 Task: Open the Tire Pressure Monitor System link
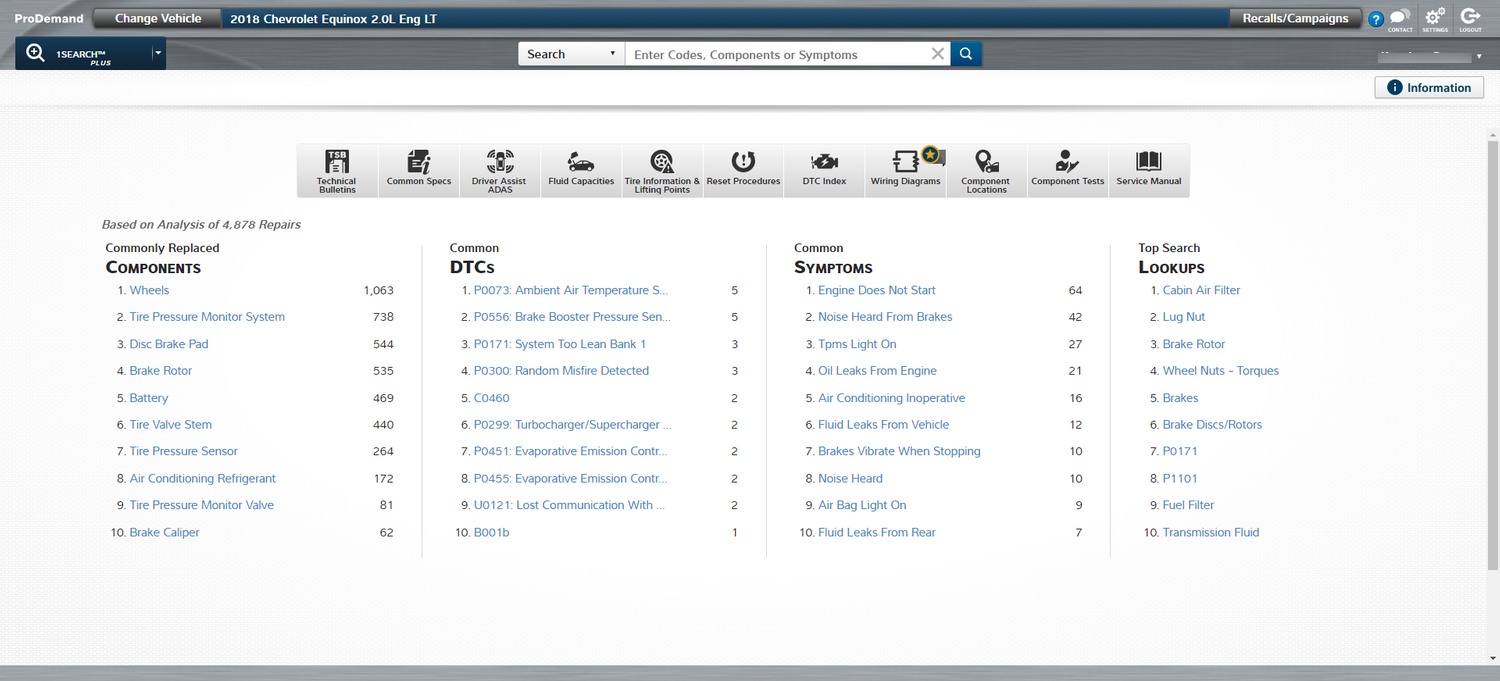tap(207, 317)
